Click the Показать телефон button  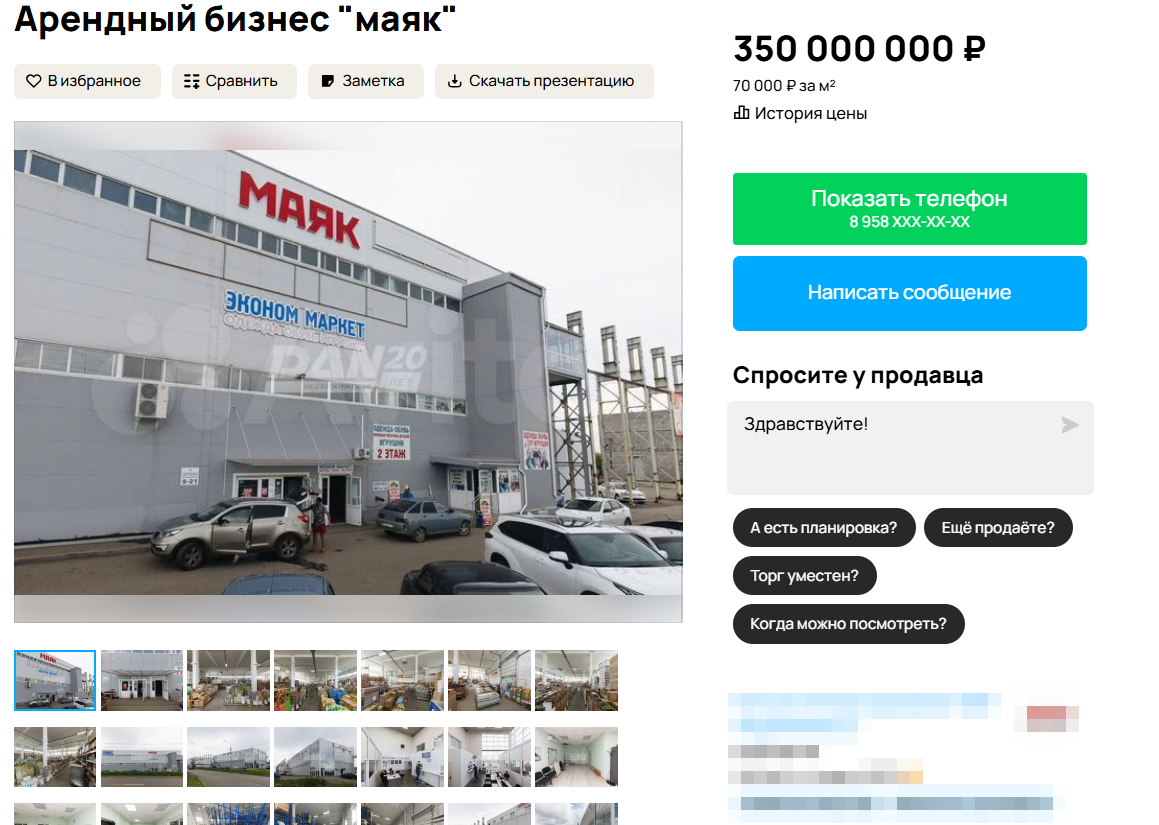point(909,208)
